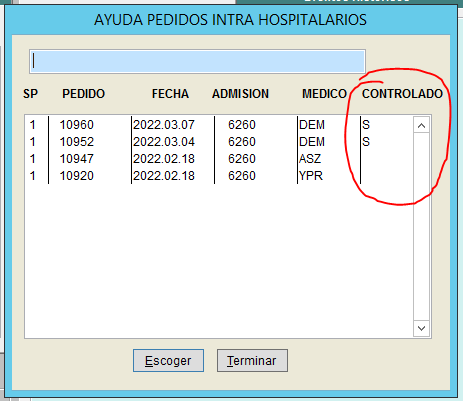The width and height of the screenshot is (463, 401).
Task: Click the Terminar button
Action: pos(252,360)
